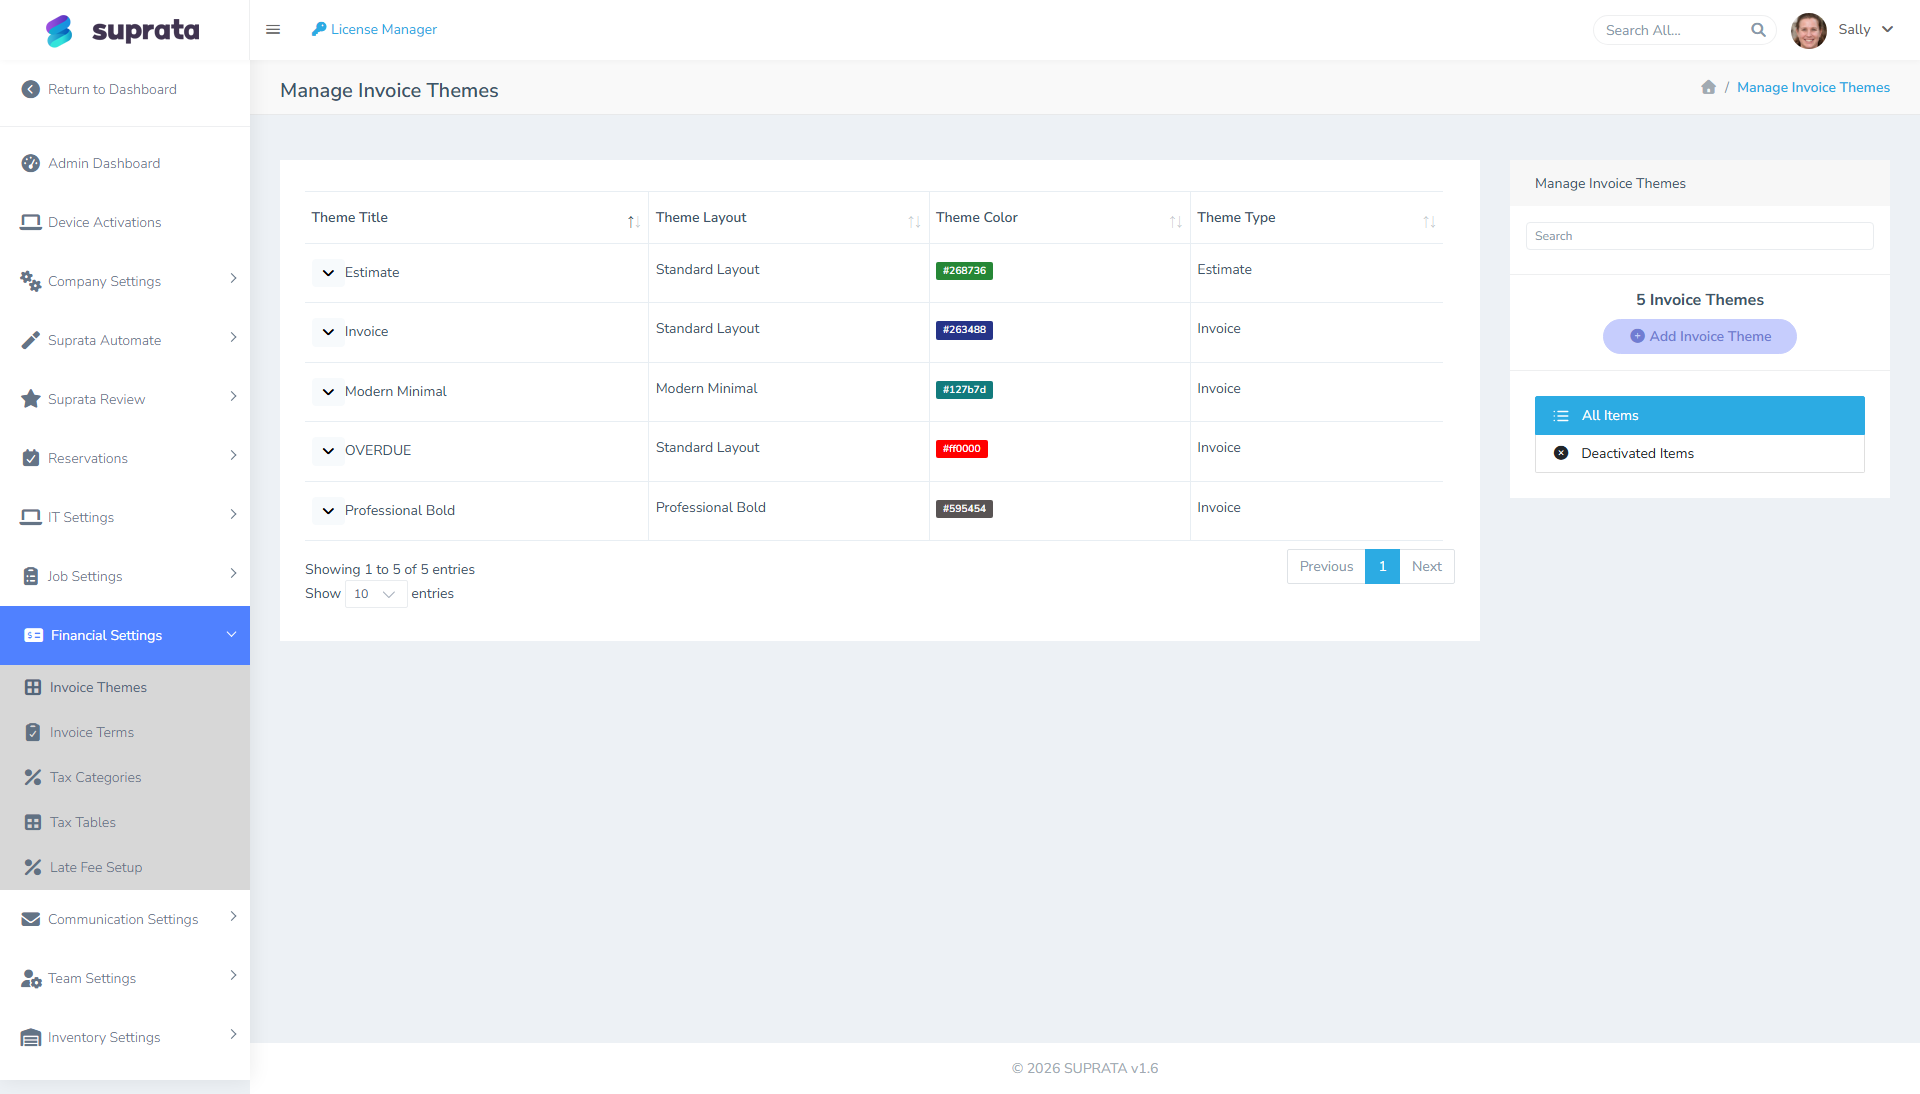Click the Suprata Automate wand icon
The image size is (1920, 1094).
click(31, 340)
